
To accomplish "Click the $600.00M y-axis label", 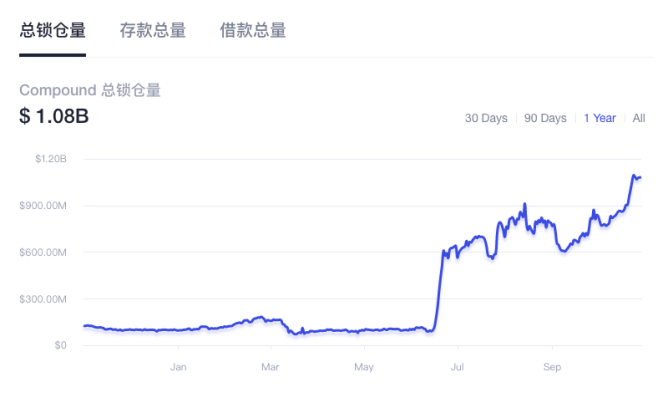I will pos(43,253).
